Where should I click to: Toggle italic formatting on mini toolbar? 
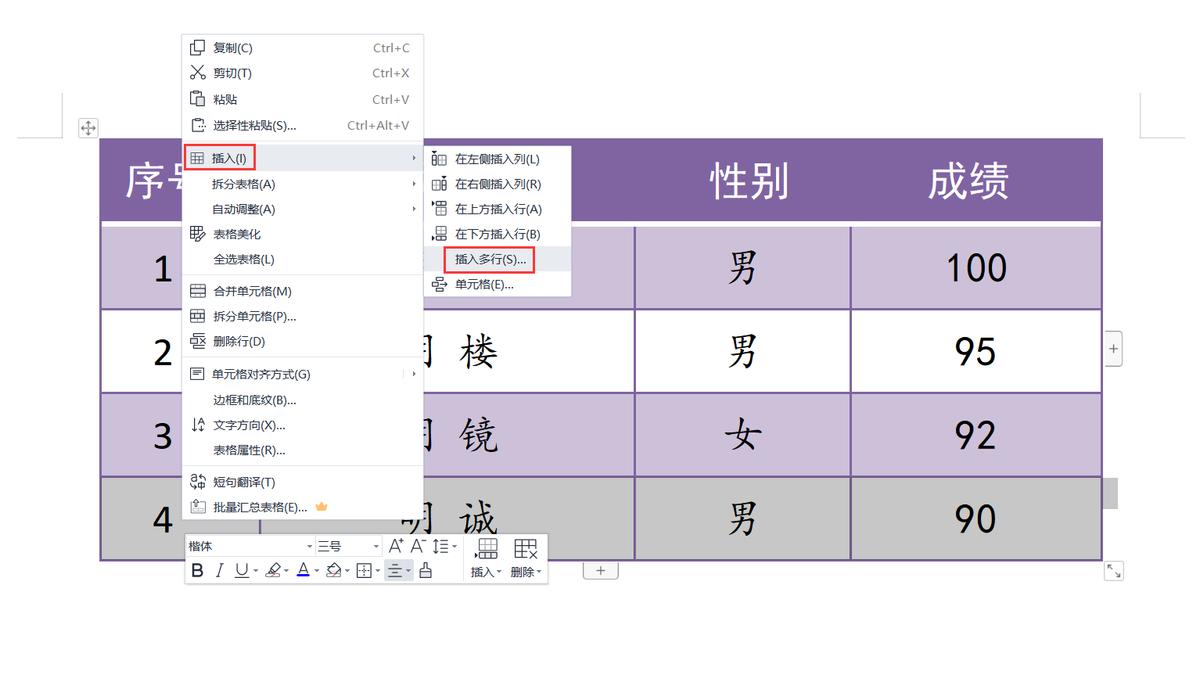pos(219,570)
